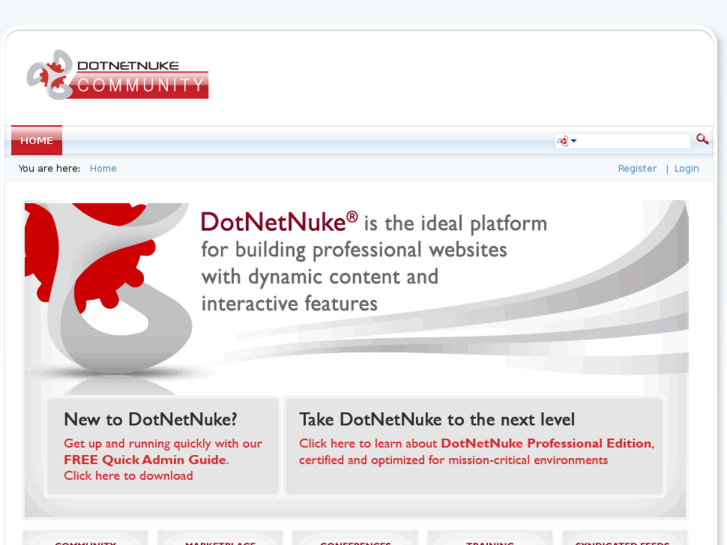Click the search text field
727x545 pixels.
click(x=633, y=141)
